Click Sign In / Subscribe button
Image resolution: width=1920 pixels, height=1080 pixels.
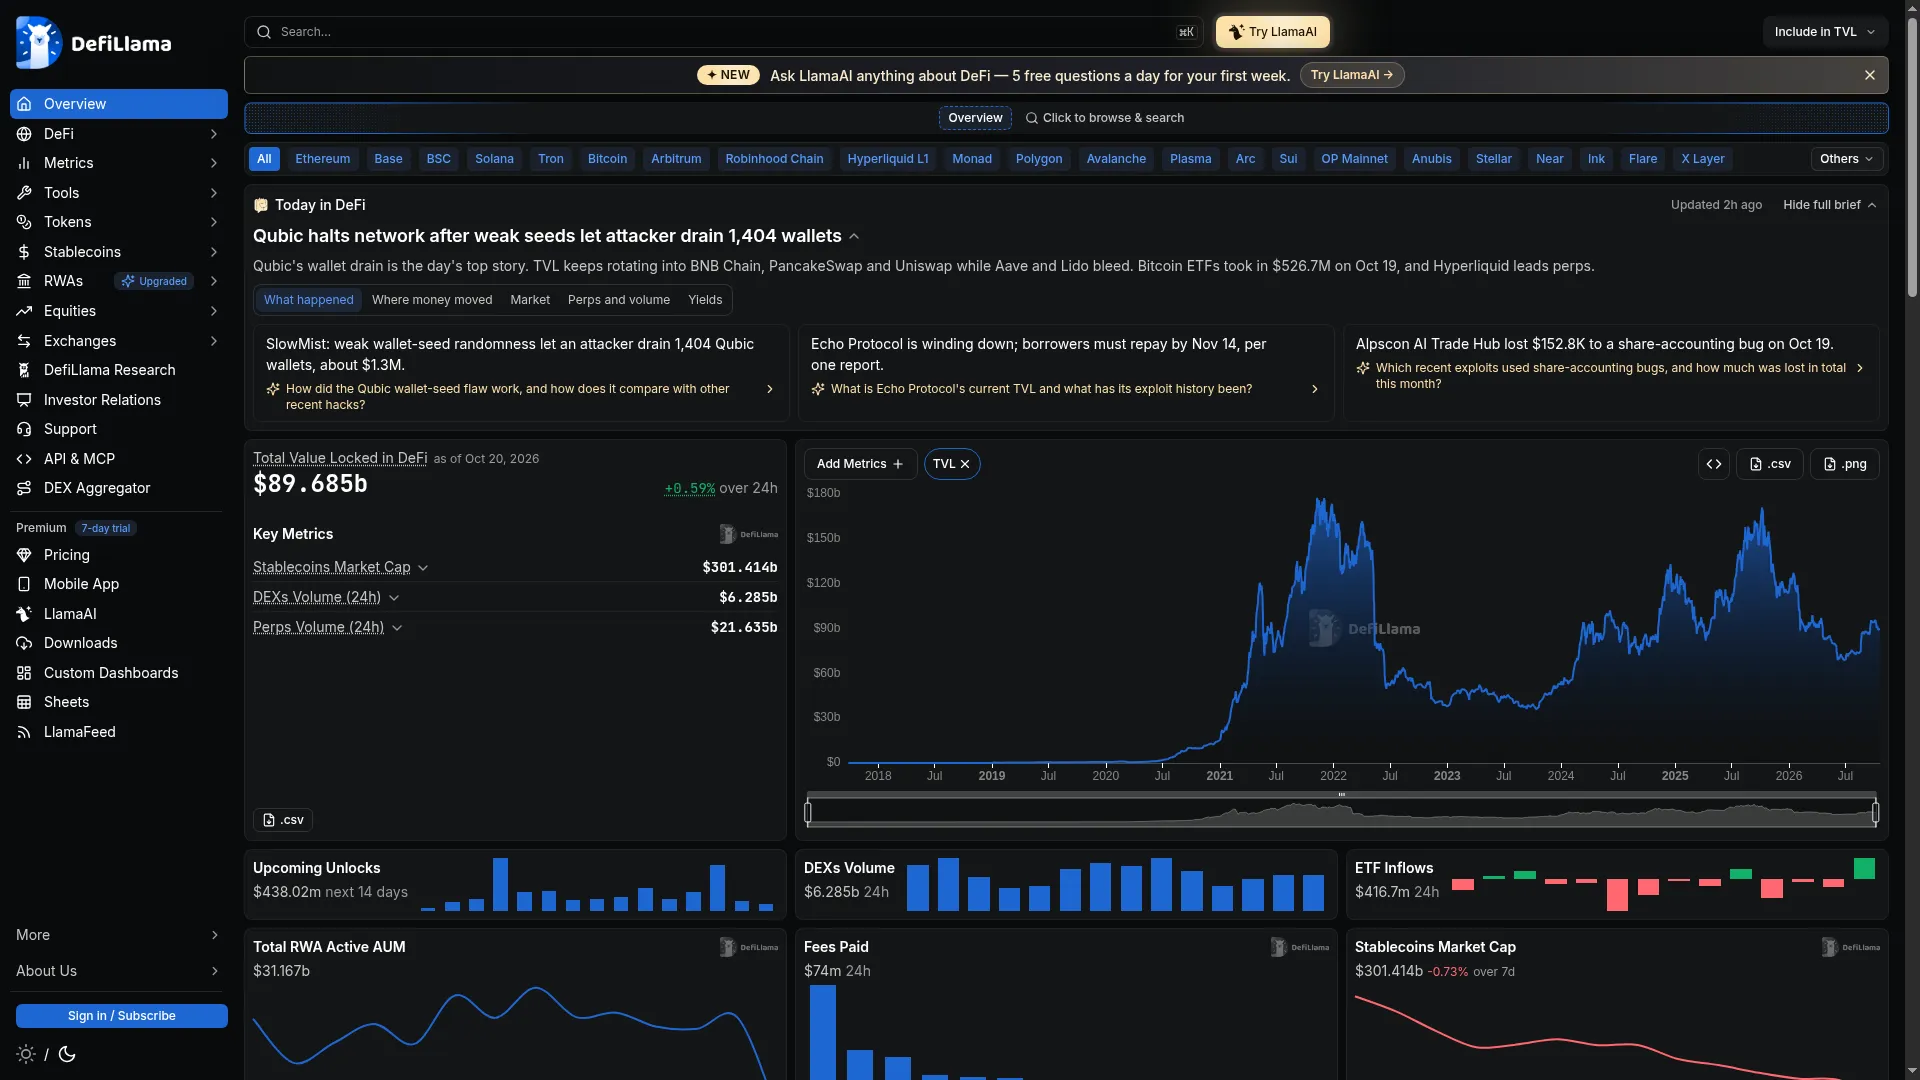[122, 1016]
